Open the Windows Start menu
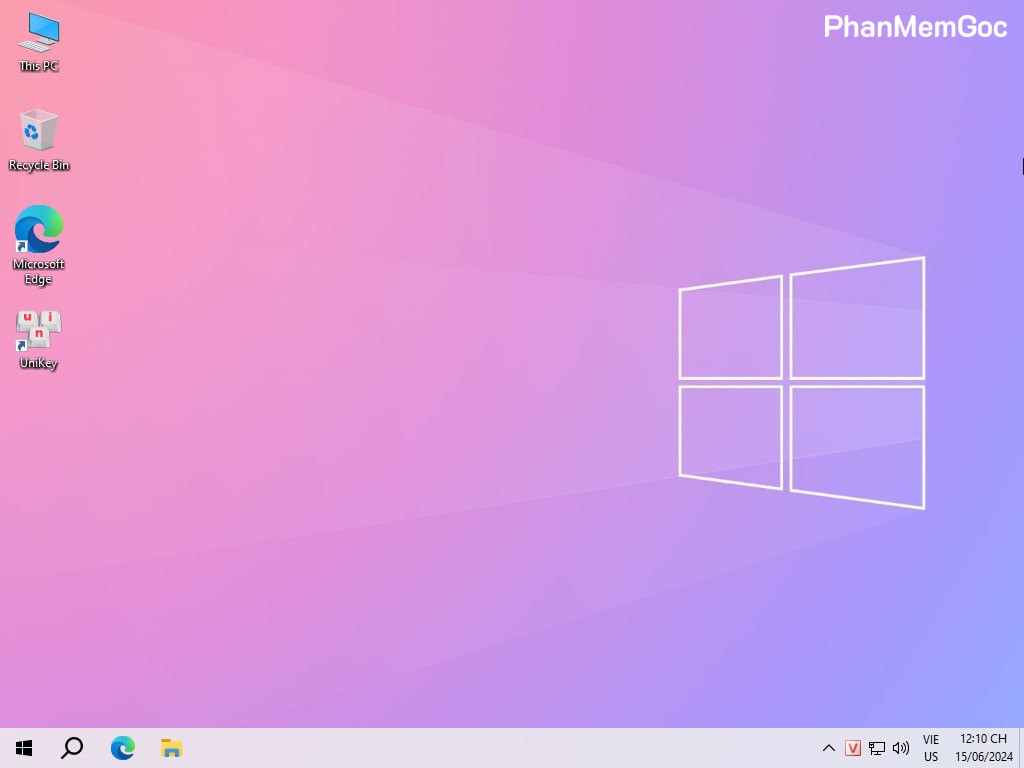Viewport: 1024px width, 768px height. (x=24, y=748)
